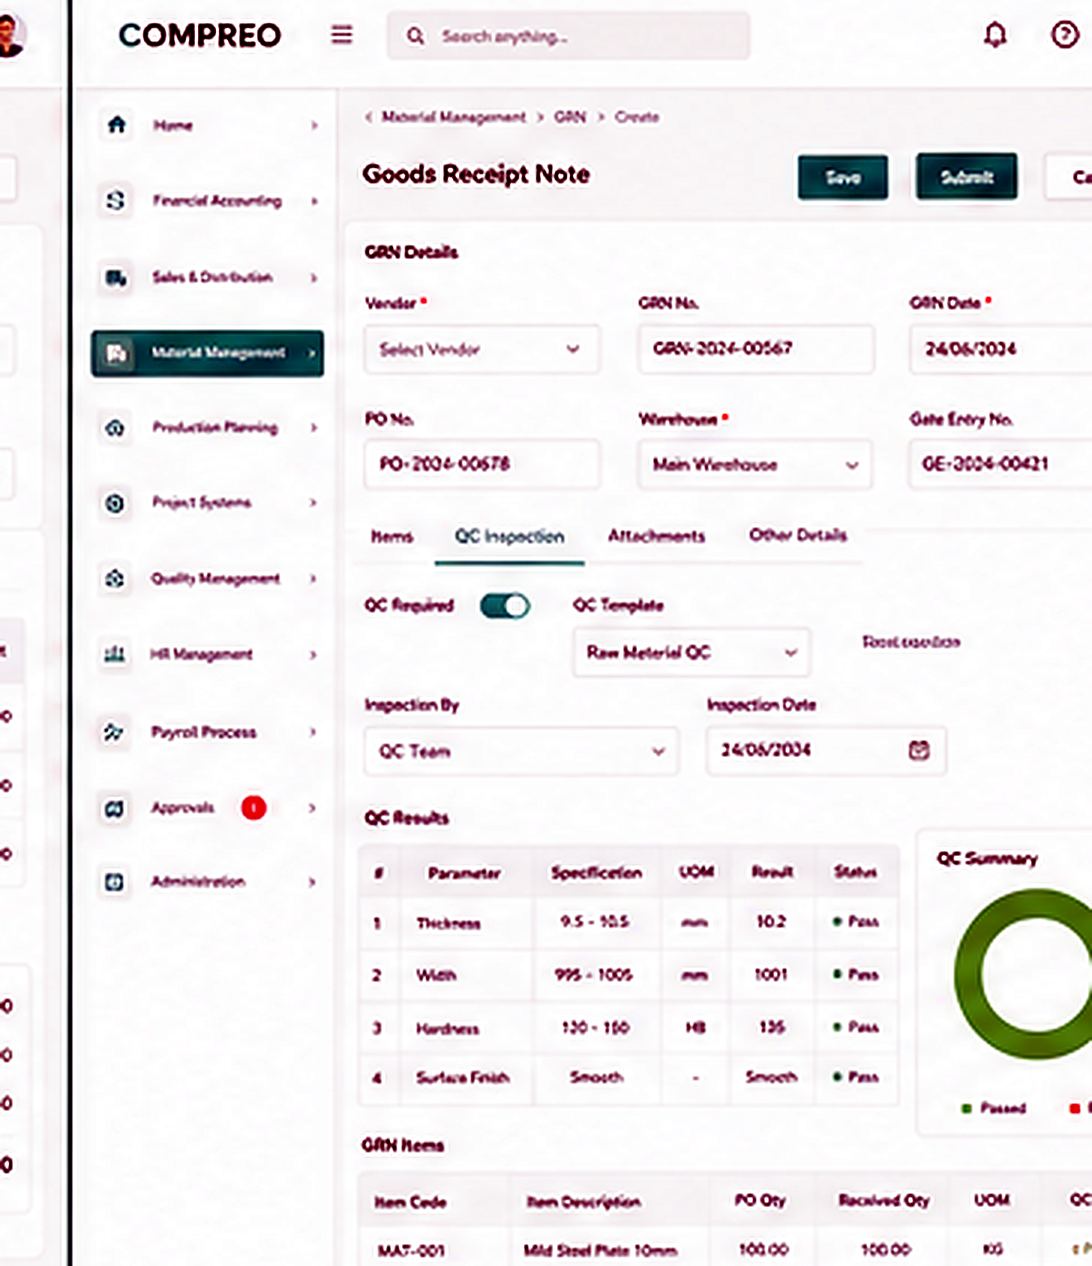This screenshot has height=1266, width=1092.
Task: Toggle the QC Required switch
Action: (505, 605)
